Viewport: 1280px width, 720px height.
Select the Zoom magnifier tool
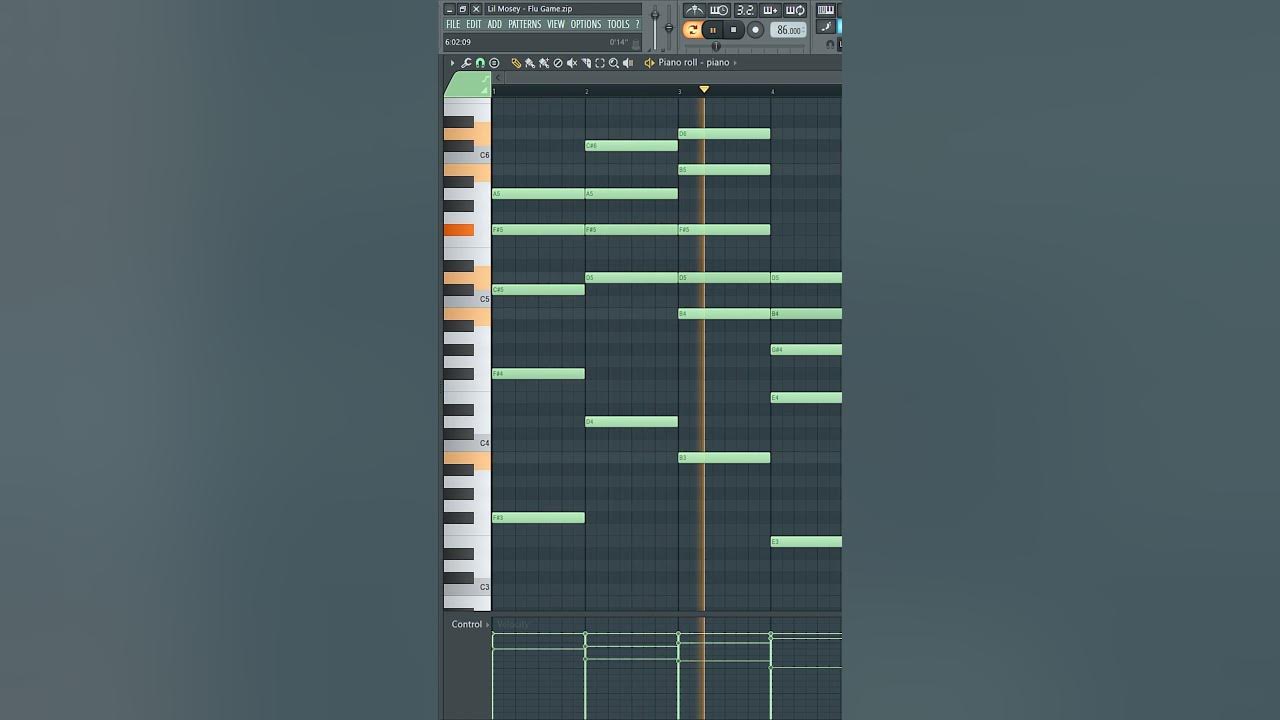pyautogui.click(x=614, y=63)
